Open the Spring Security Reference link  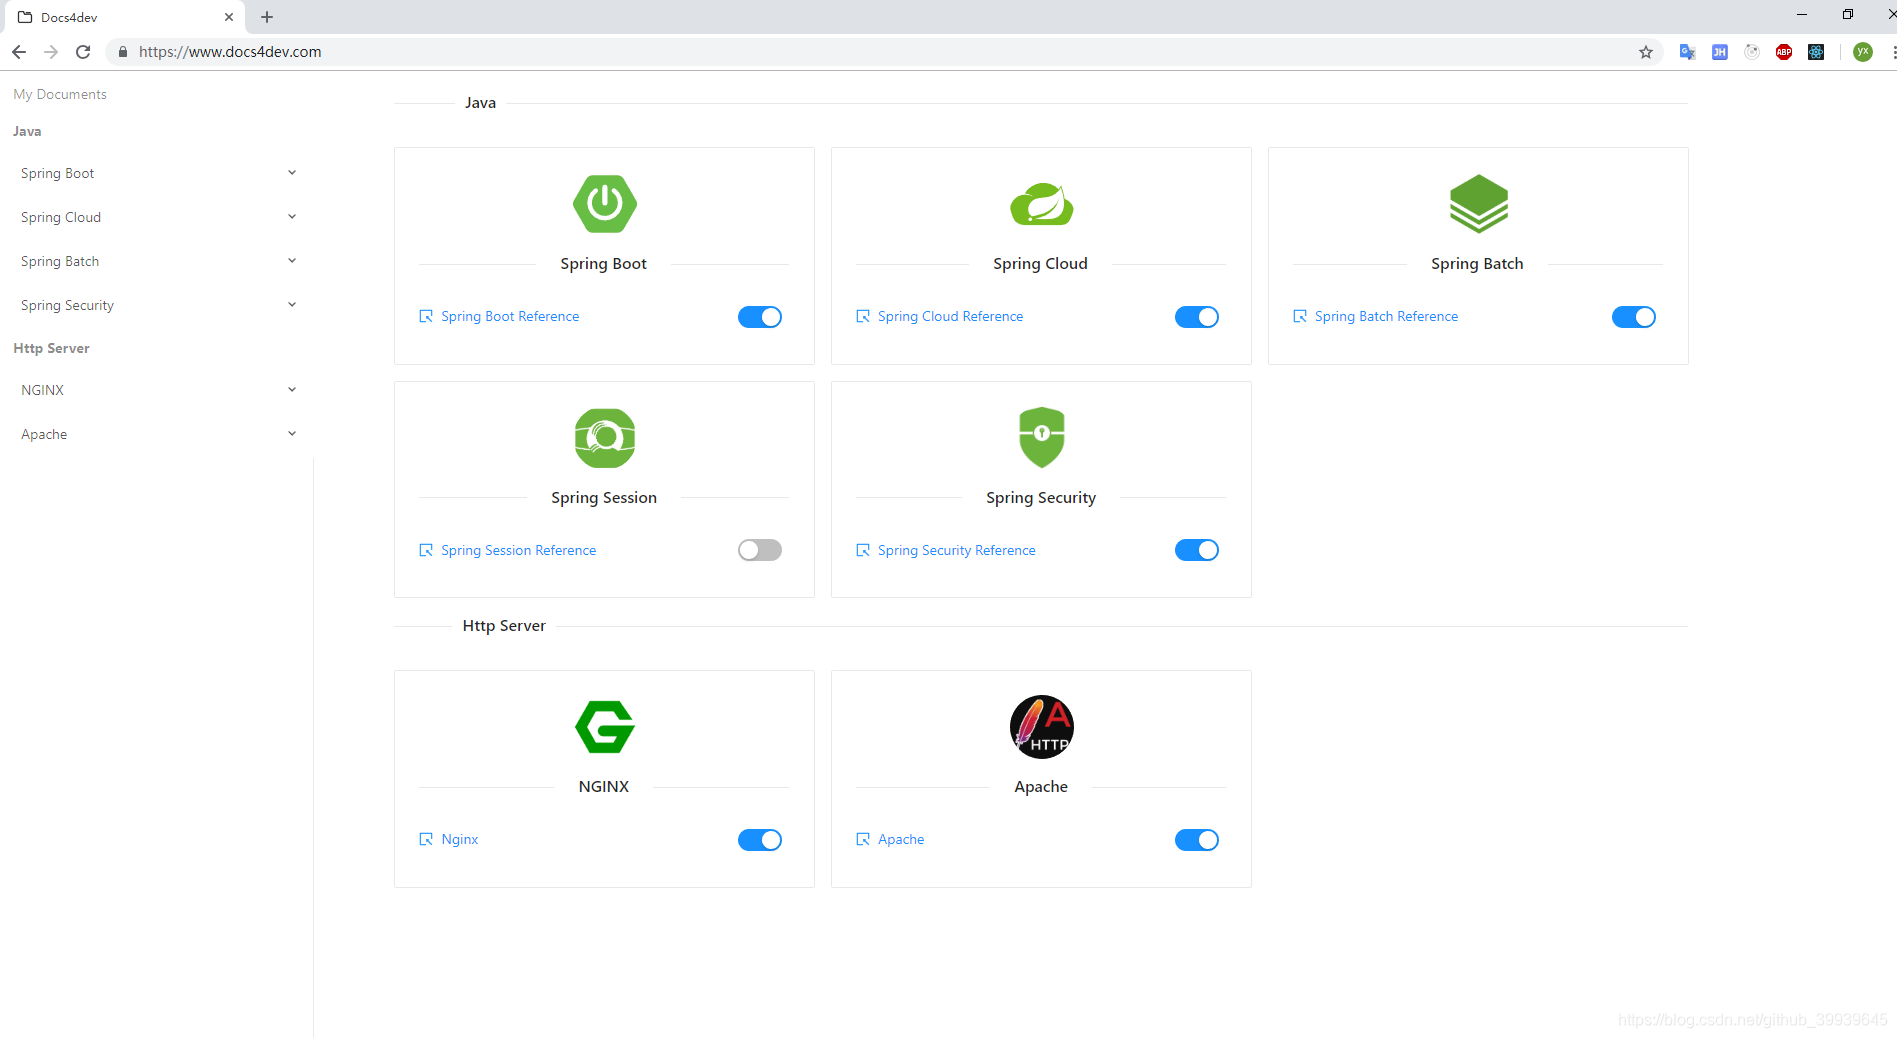point(956,550)
